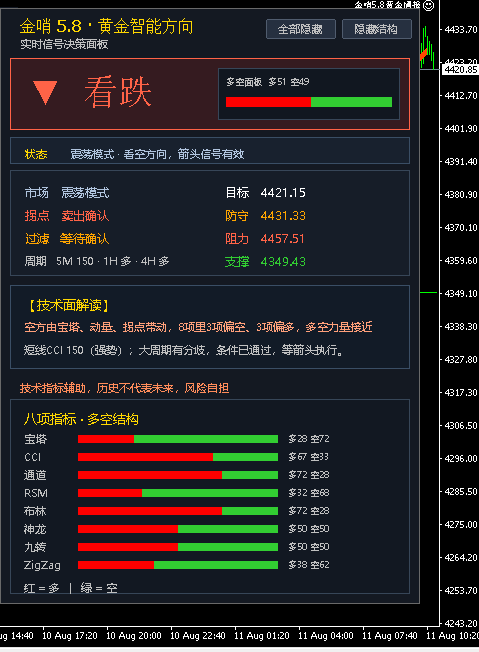Click the orange down-triangle signal icon
This screenshot has width=479, height=652.
[45, 92]
